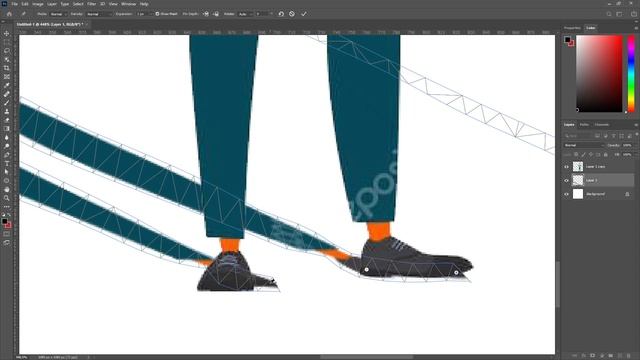Select the Zoom tool
Screen dimensions: 640x360
point(7,198)
